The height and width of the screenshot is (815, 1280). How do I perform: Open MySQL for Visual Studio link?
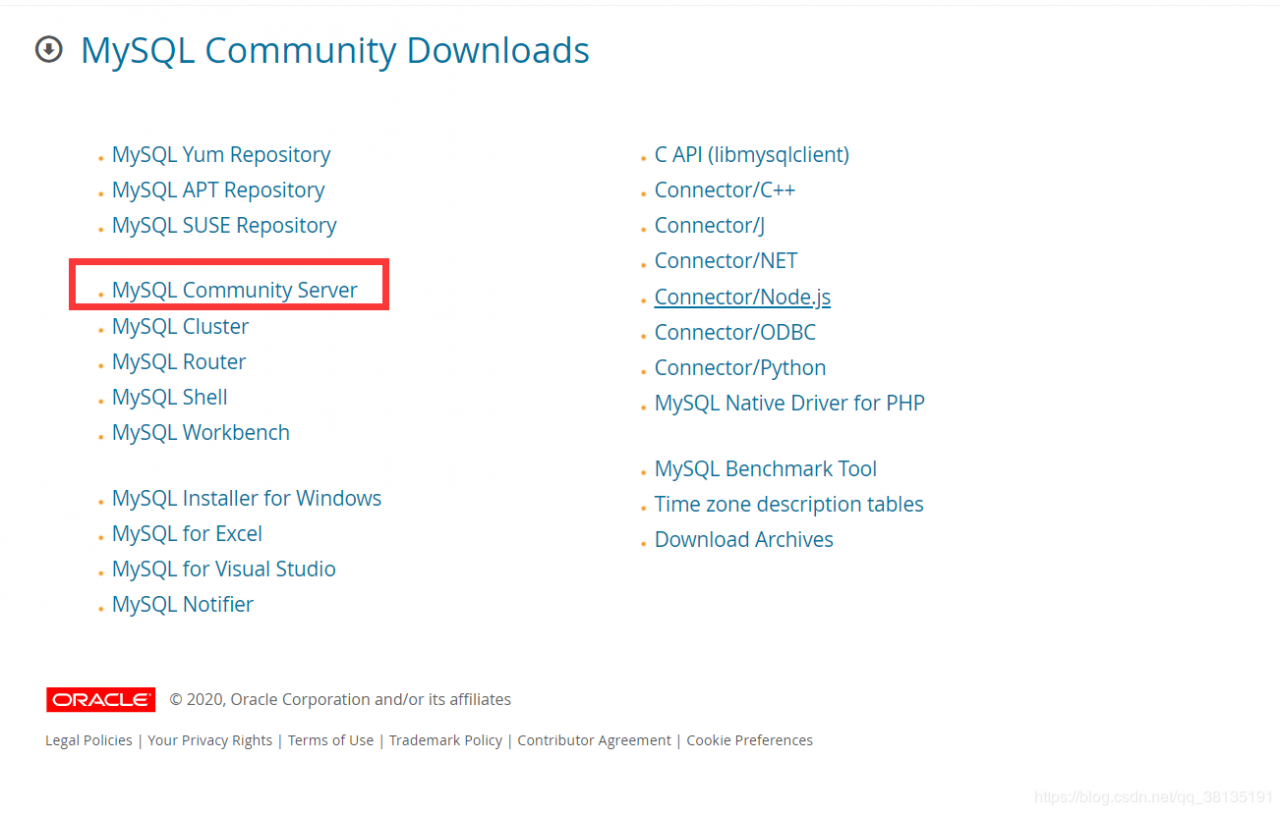point(224,569)
